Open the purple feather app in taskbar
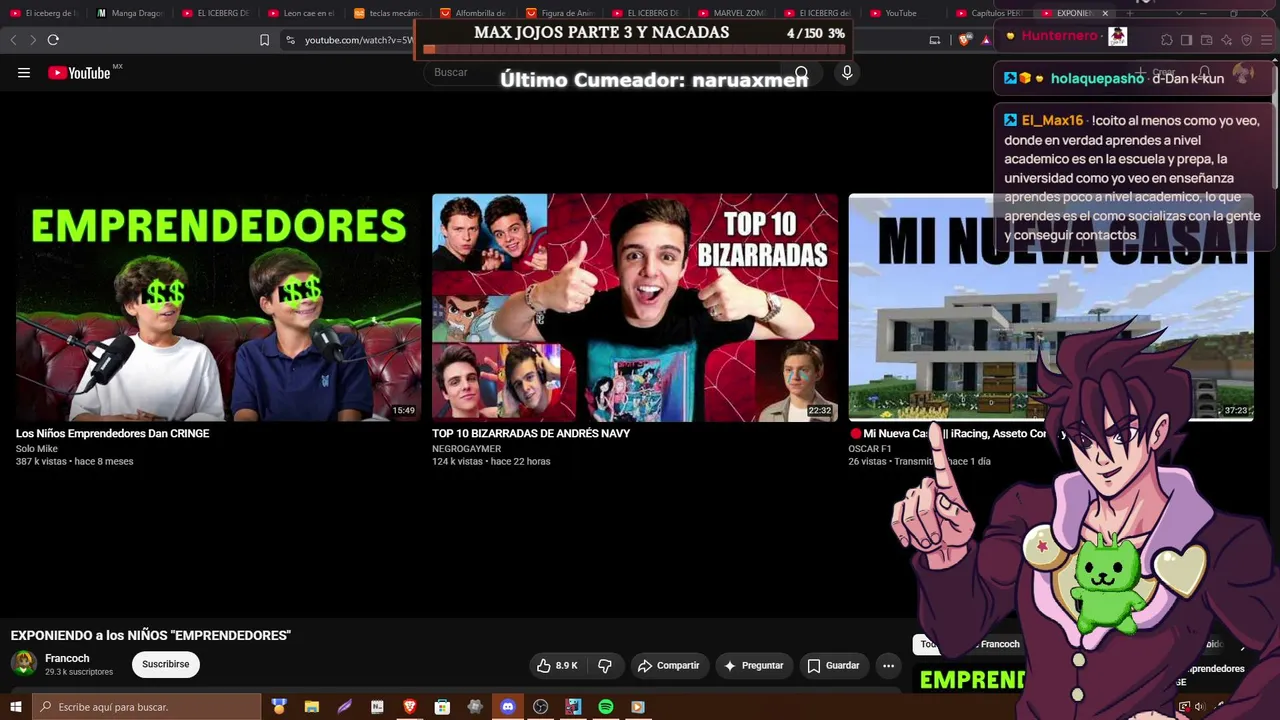 tap(345, 707)
